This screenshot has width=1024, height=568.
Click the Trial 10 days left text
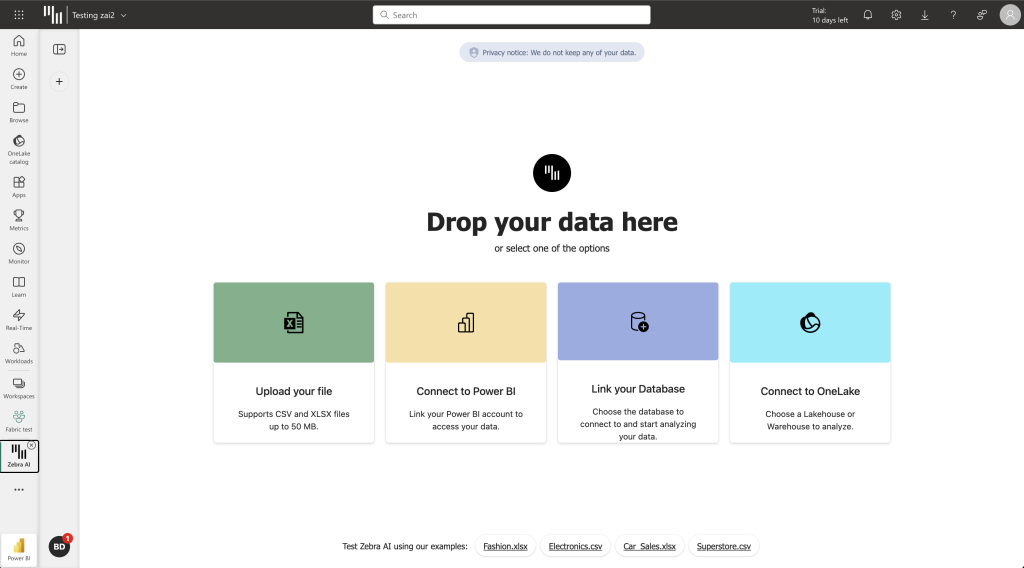[829, 15]
